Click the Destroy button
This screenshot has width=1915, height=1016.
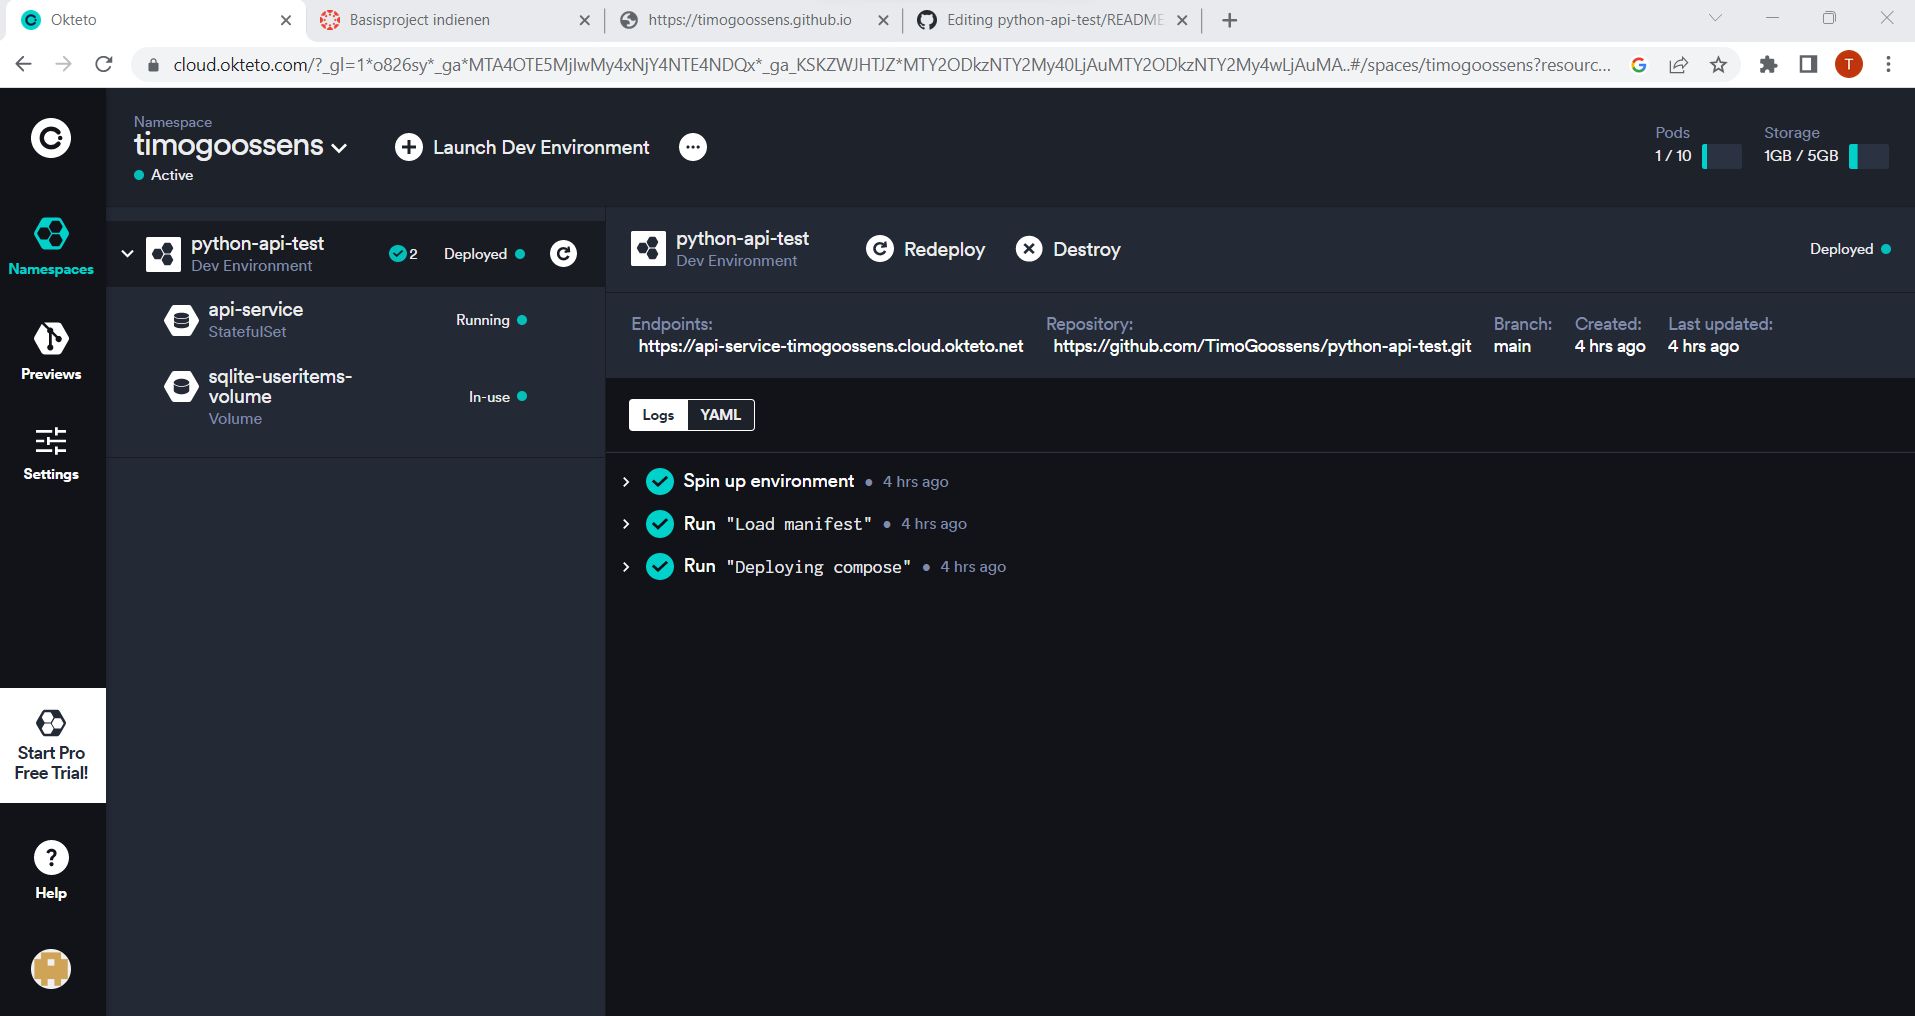click(x=1068, y=249)
